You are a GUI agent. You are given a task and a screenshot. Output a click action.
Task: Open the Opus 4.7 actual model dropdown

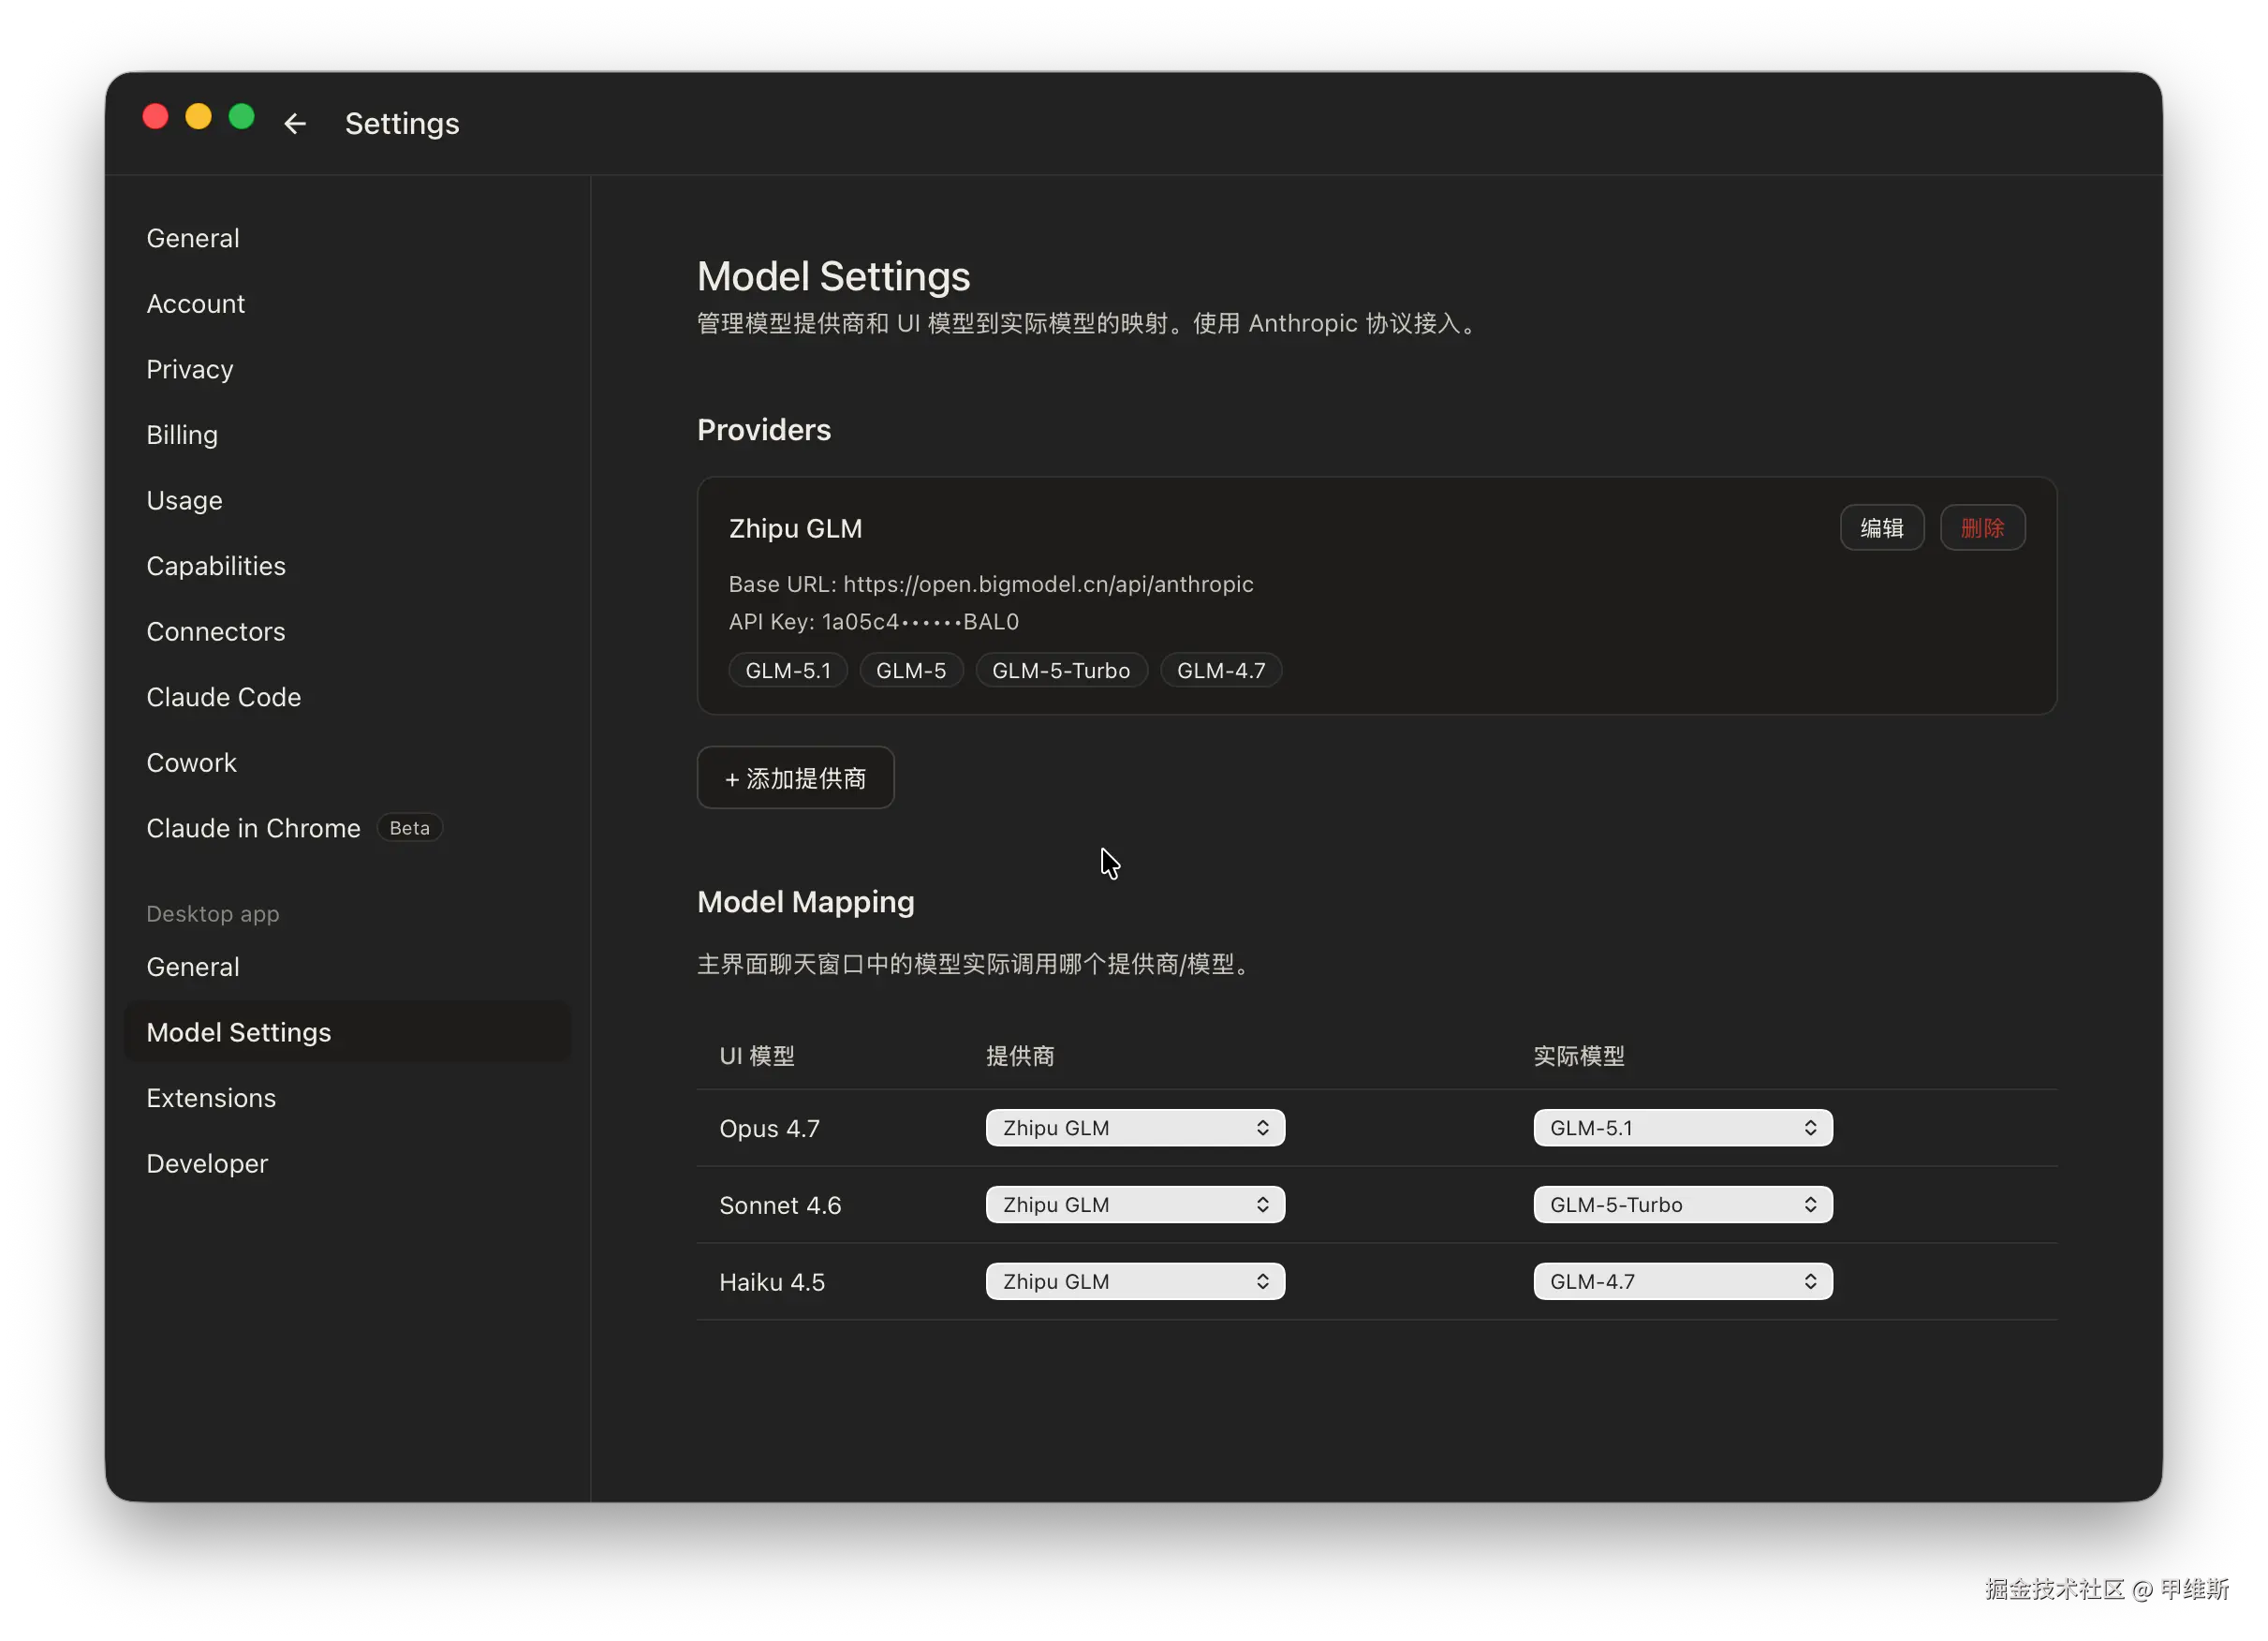coord(1682,1128)
